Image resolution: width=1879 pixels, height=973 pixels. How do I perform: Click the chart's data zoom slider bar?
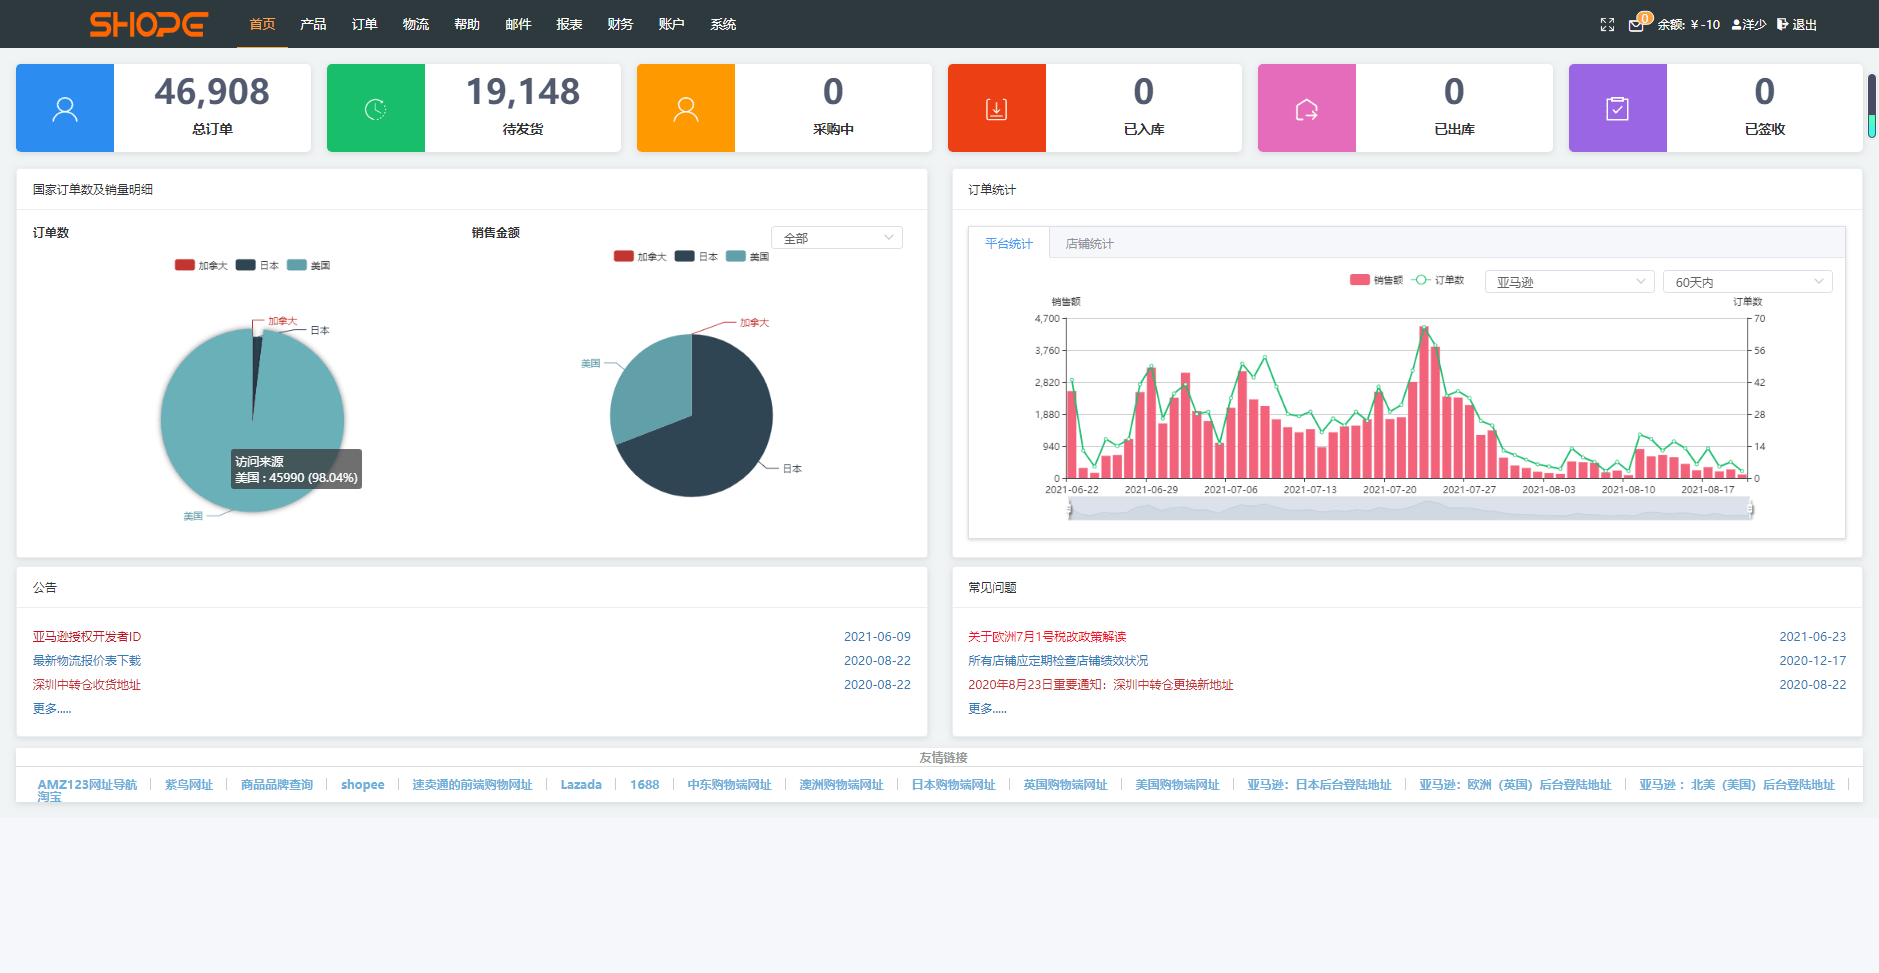(x=1409, y=509)
